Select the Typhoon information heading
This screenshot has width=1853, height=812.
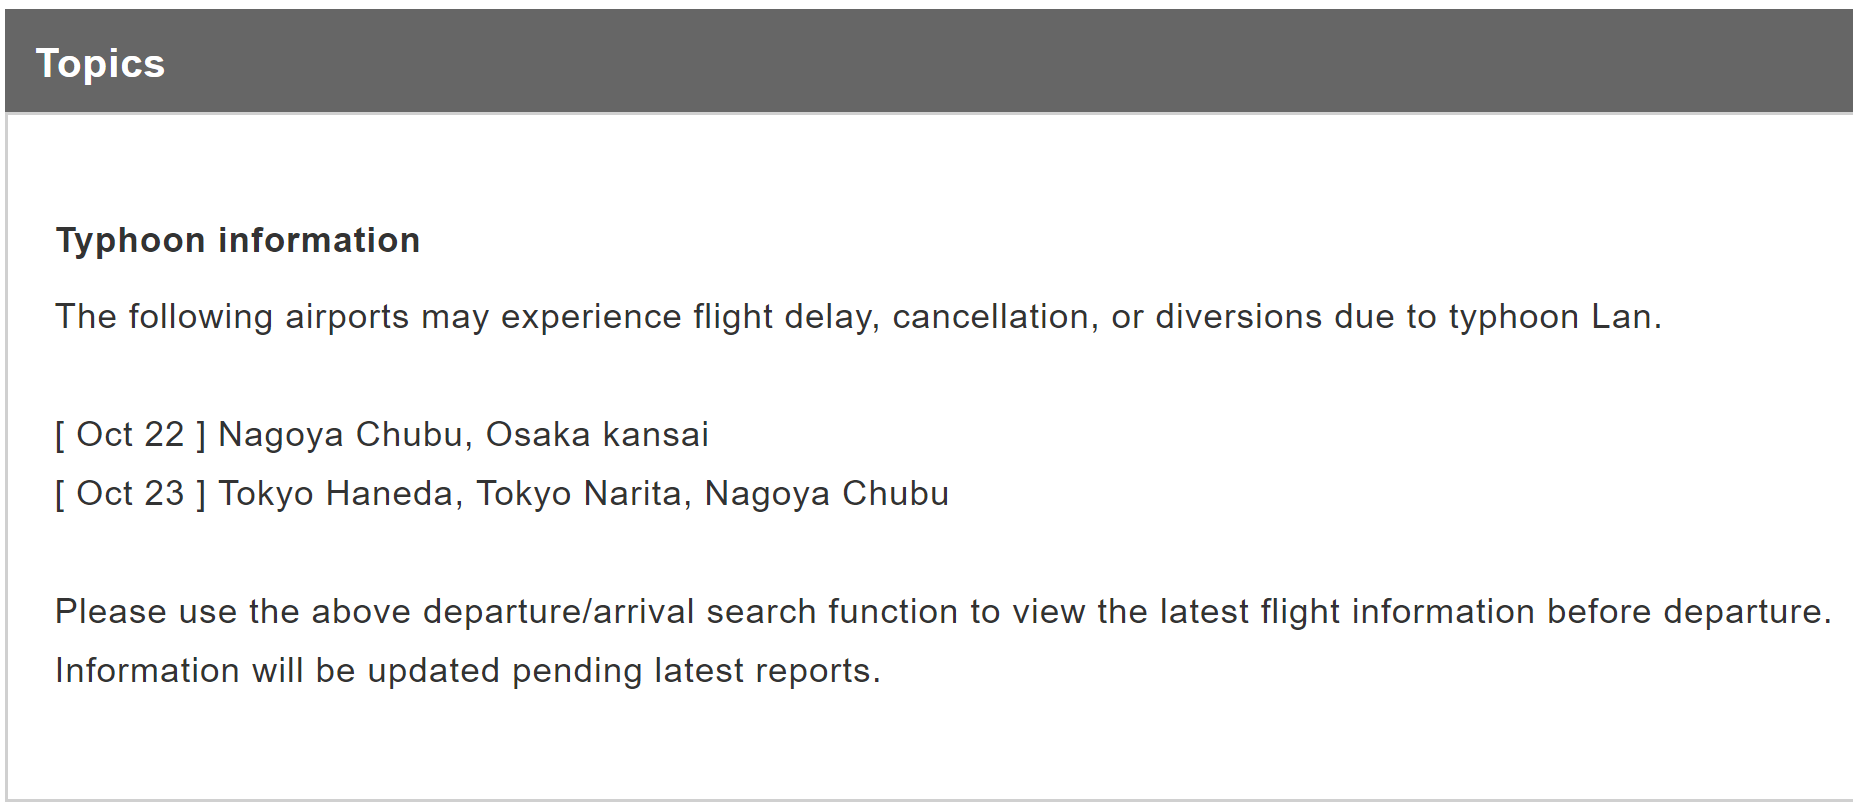pos(238,241)
